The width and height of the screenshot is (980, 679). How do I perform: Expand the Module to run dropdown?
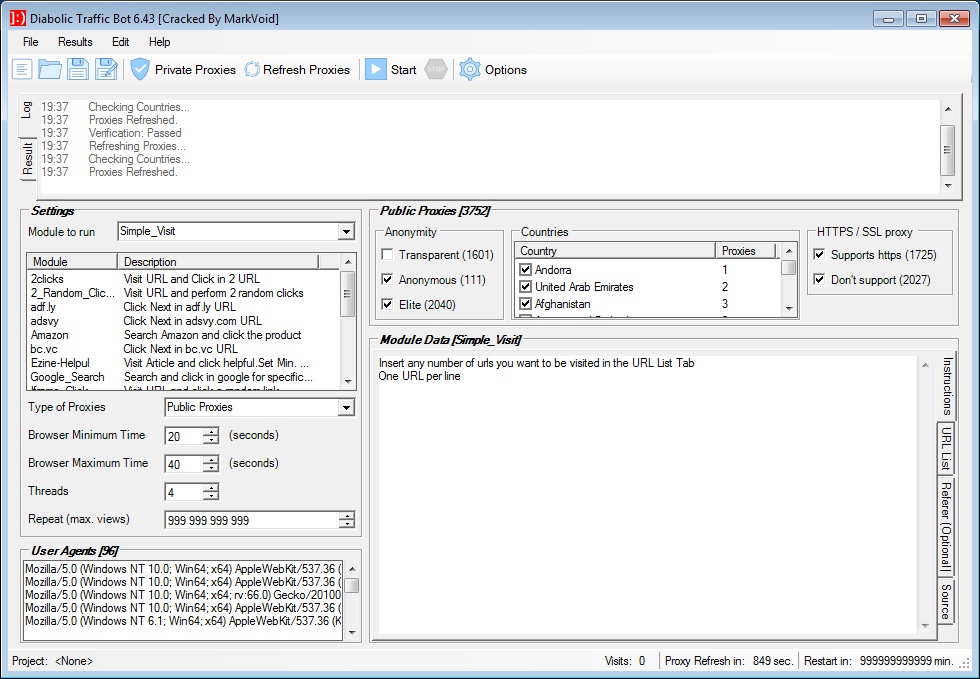346,232
